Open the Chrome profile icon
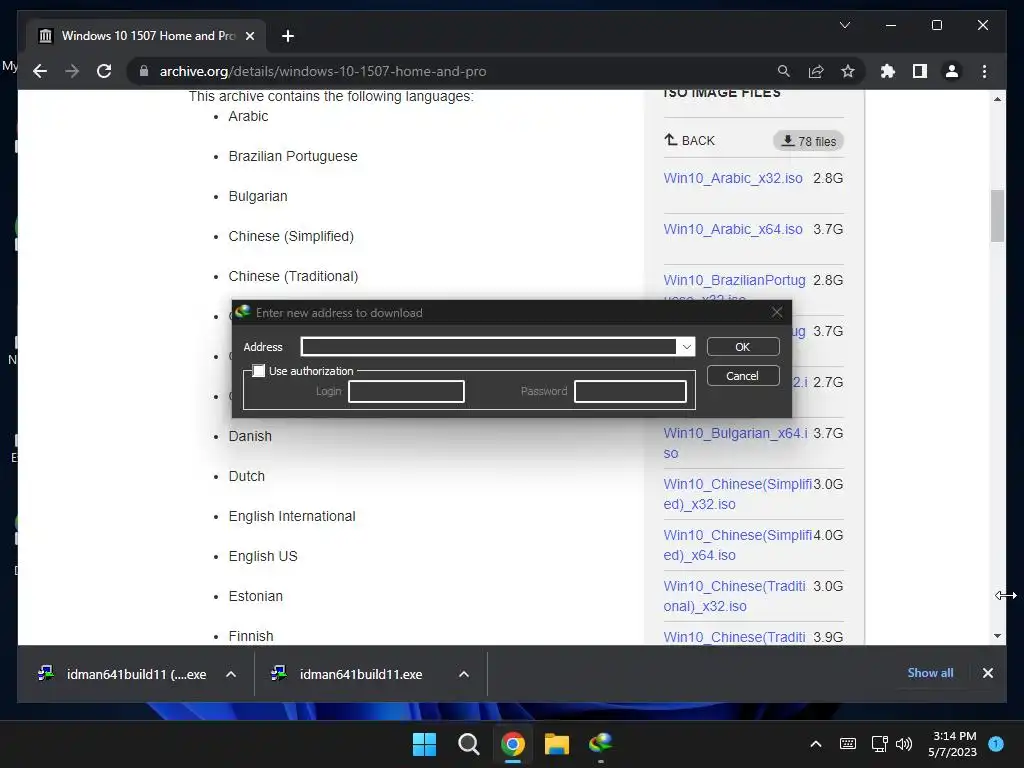This screenshot has height=768, width=1024. coord(952,71)
